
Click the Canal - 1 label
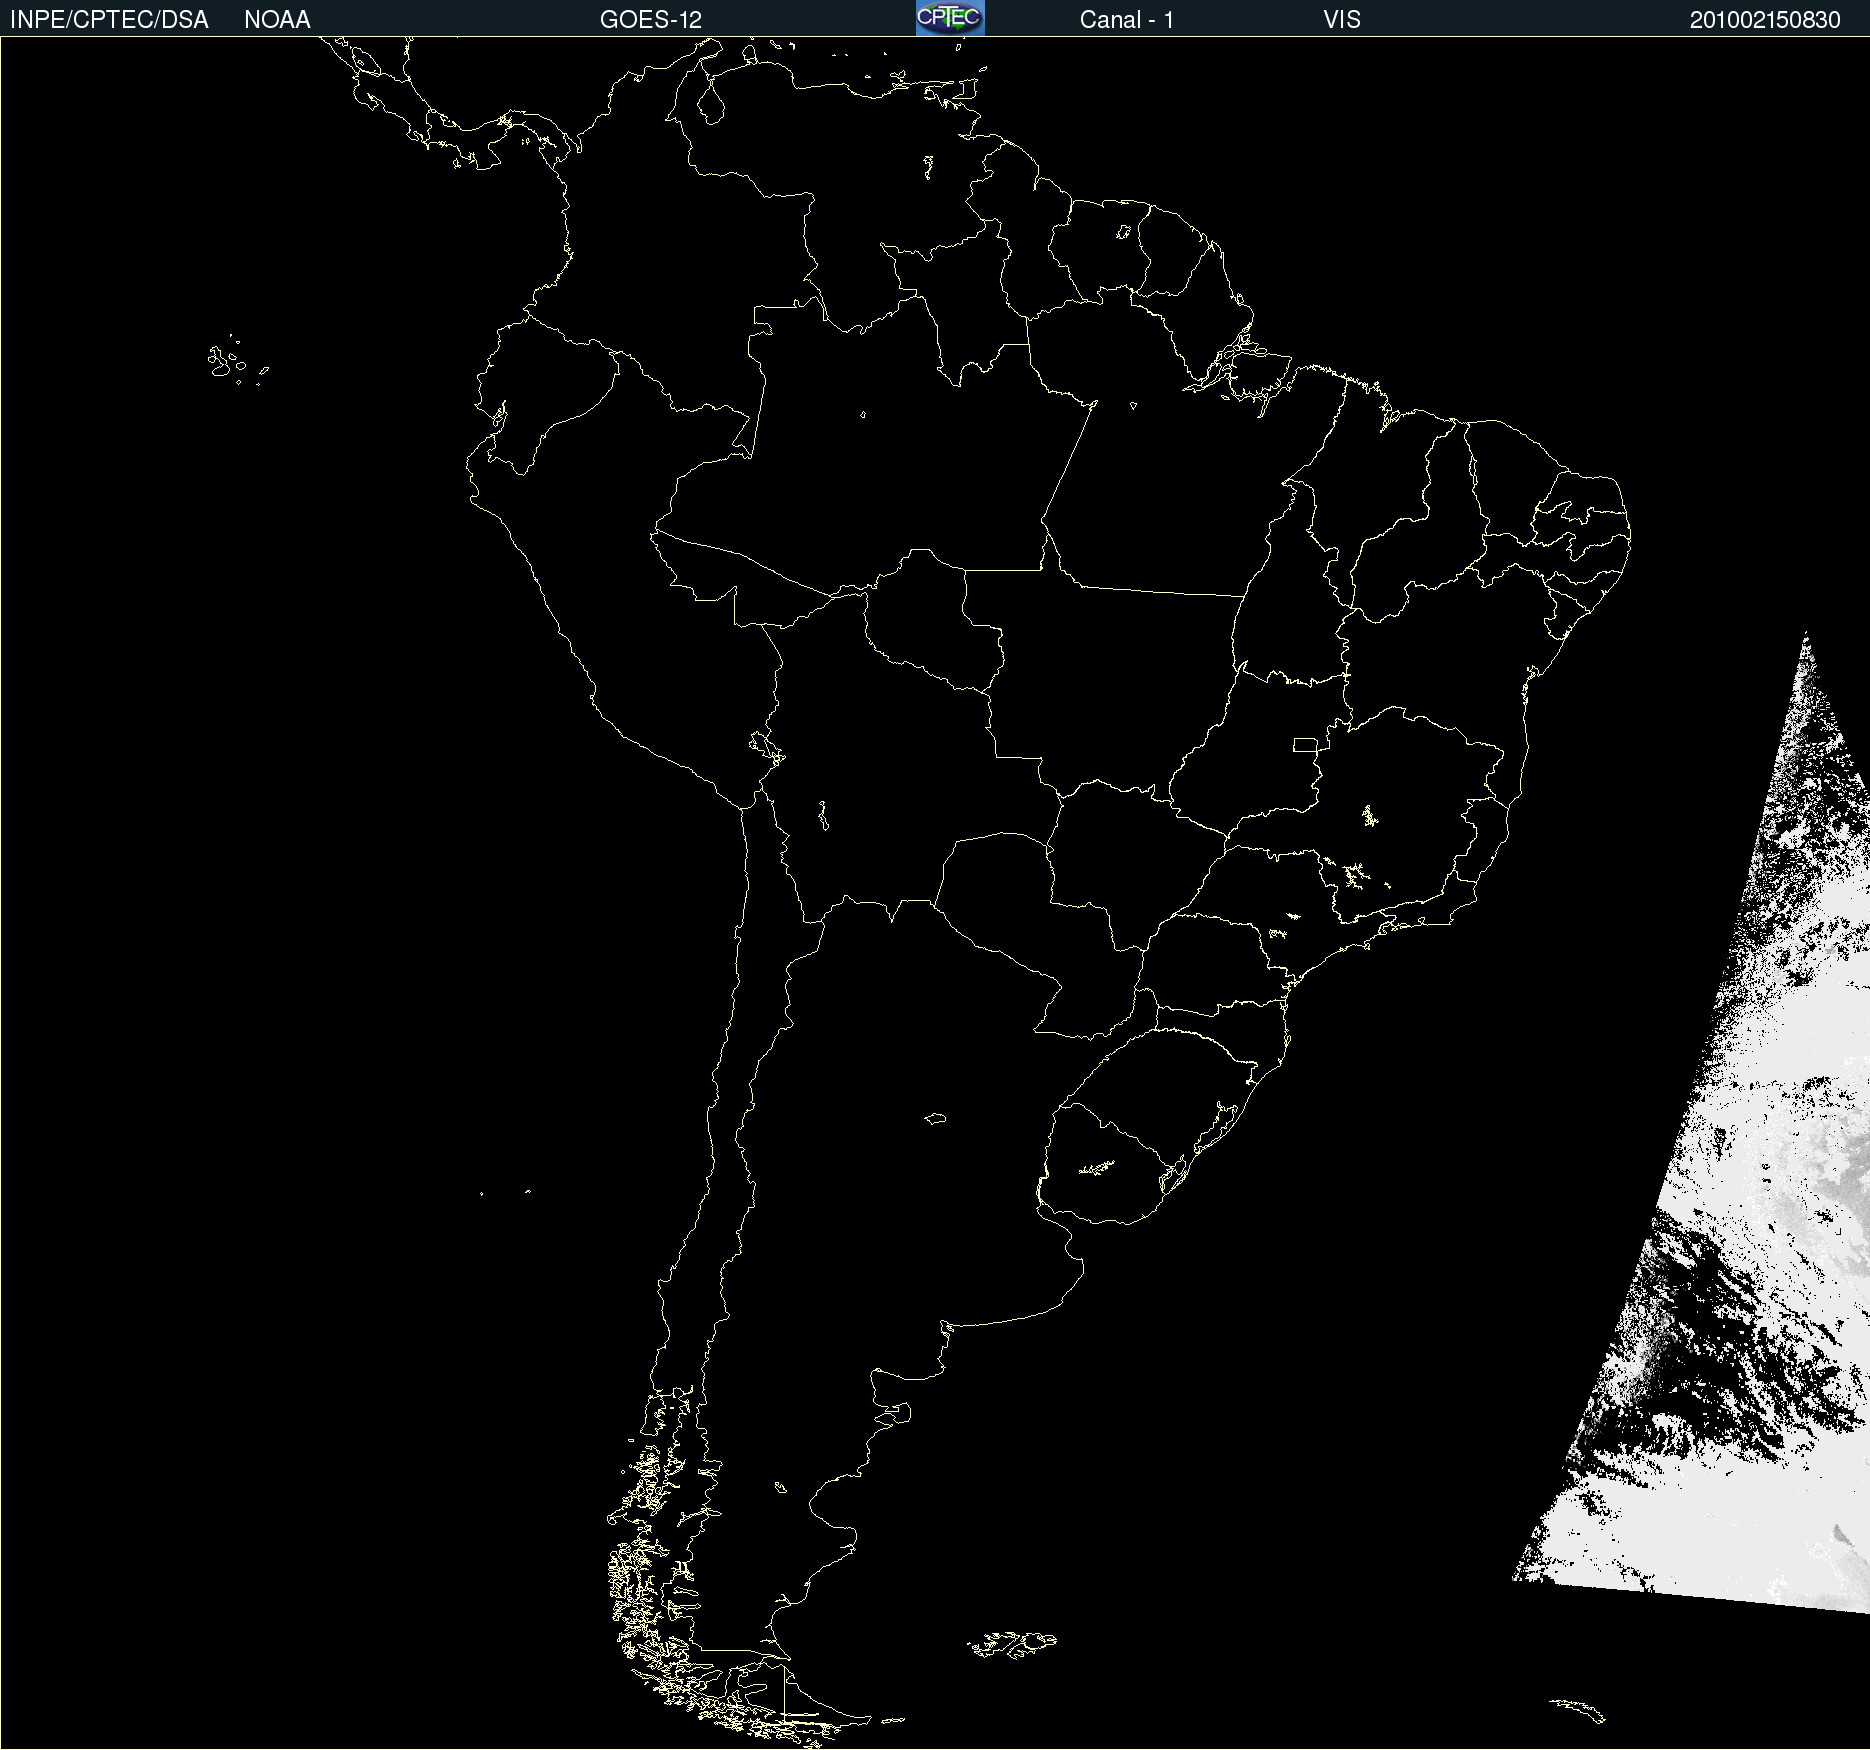[x=1127, y=20]
